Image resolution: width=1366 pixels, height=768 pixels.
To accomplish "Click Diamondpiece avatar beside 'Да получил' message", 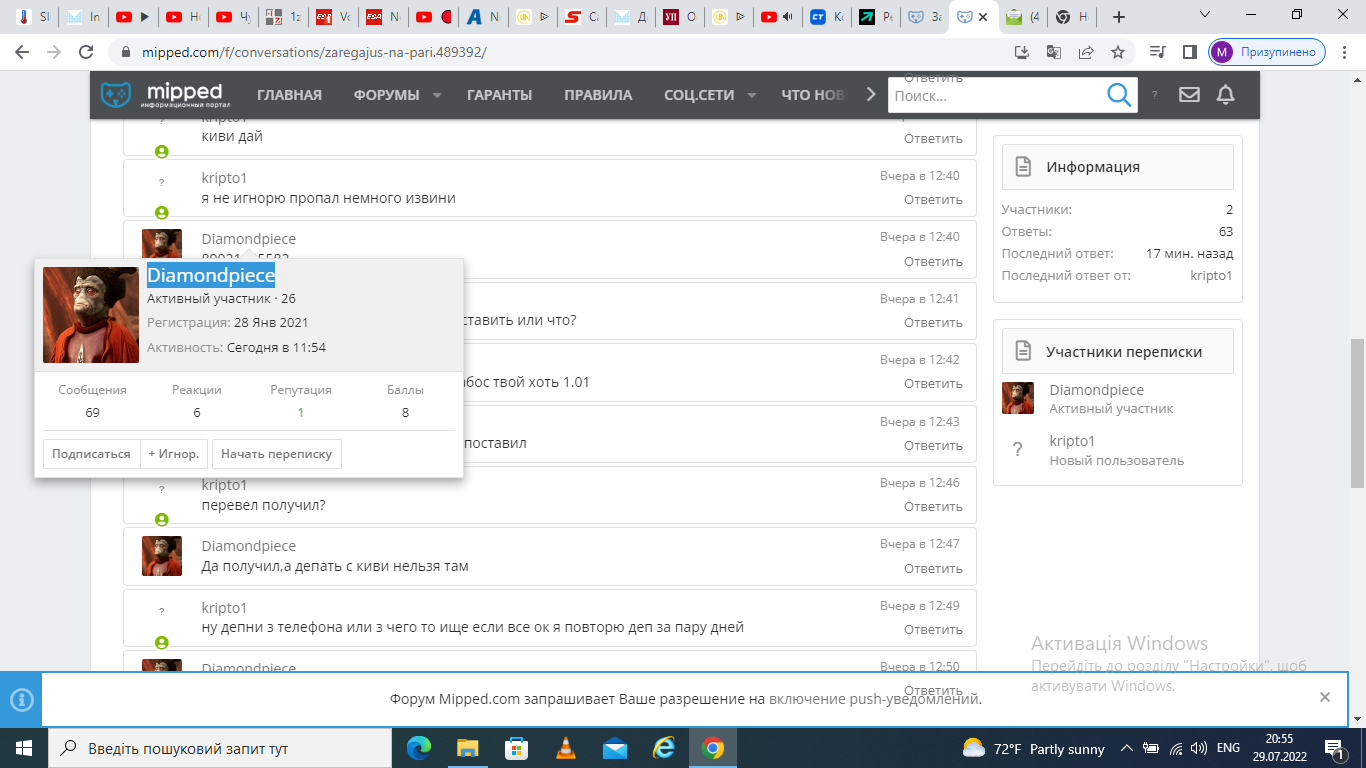I will [162, 556].
